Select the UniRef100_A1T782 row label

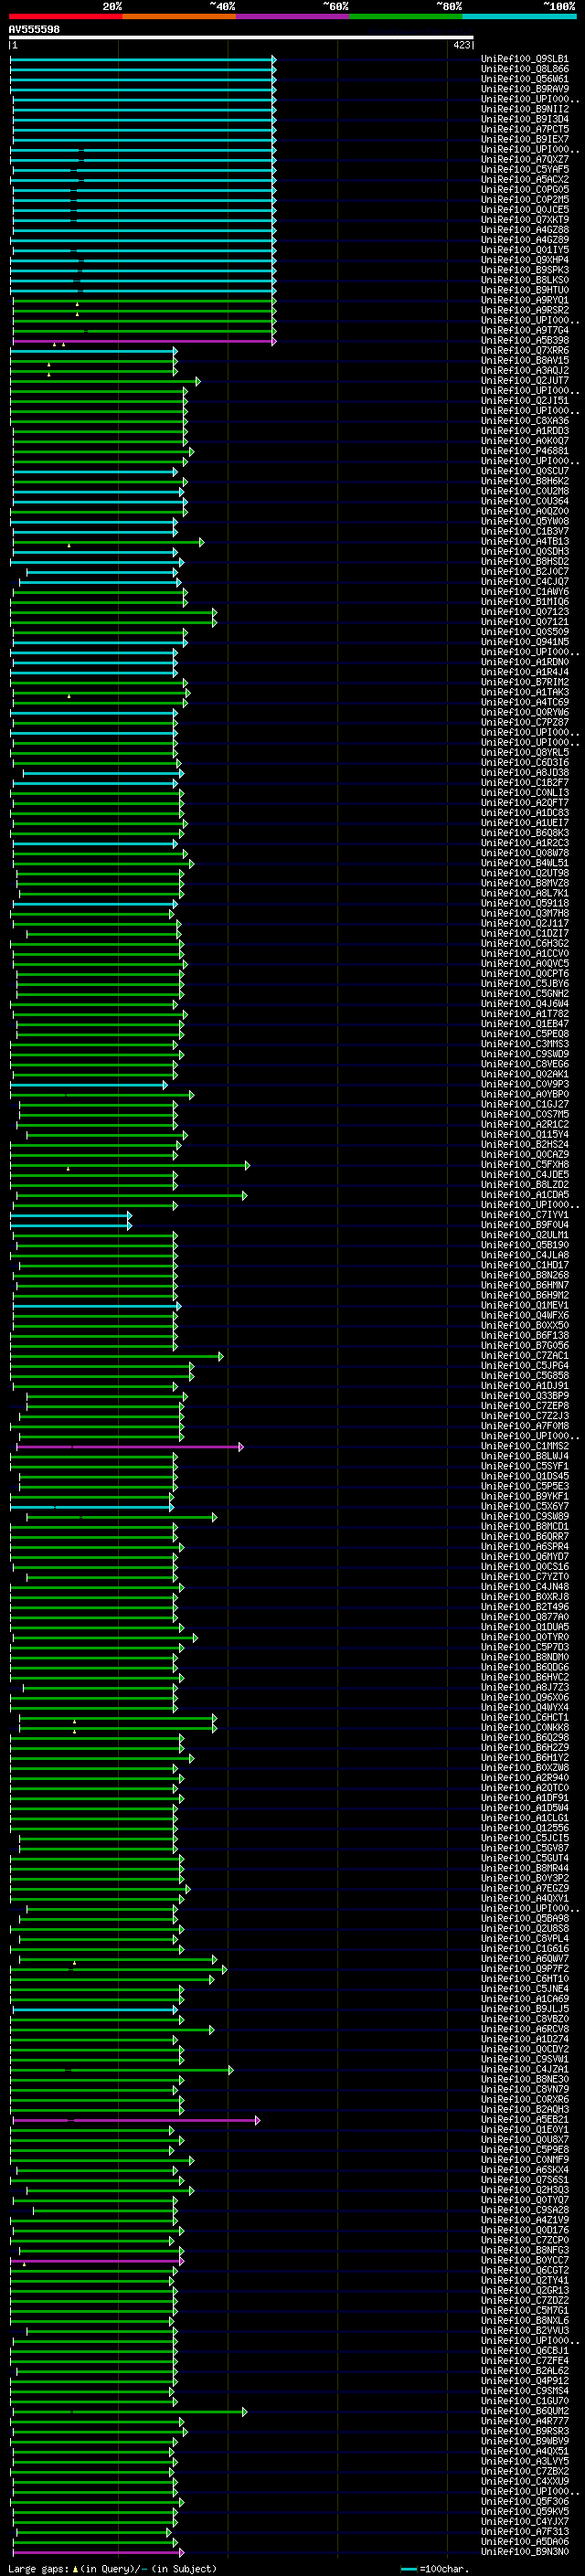(x=525, y=1013)
